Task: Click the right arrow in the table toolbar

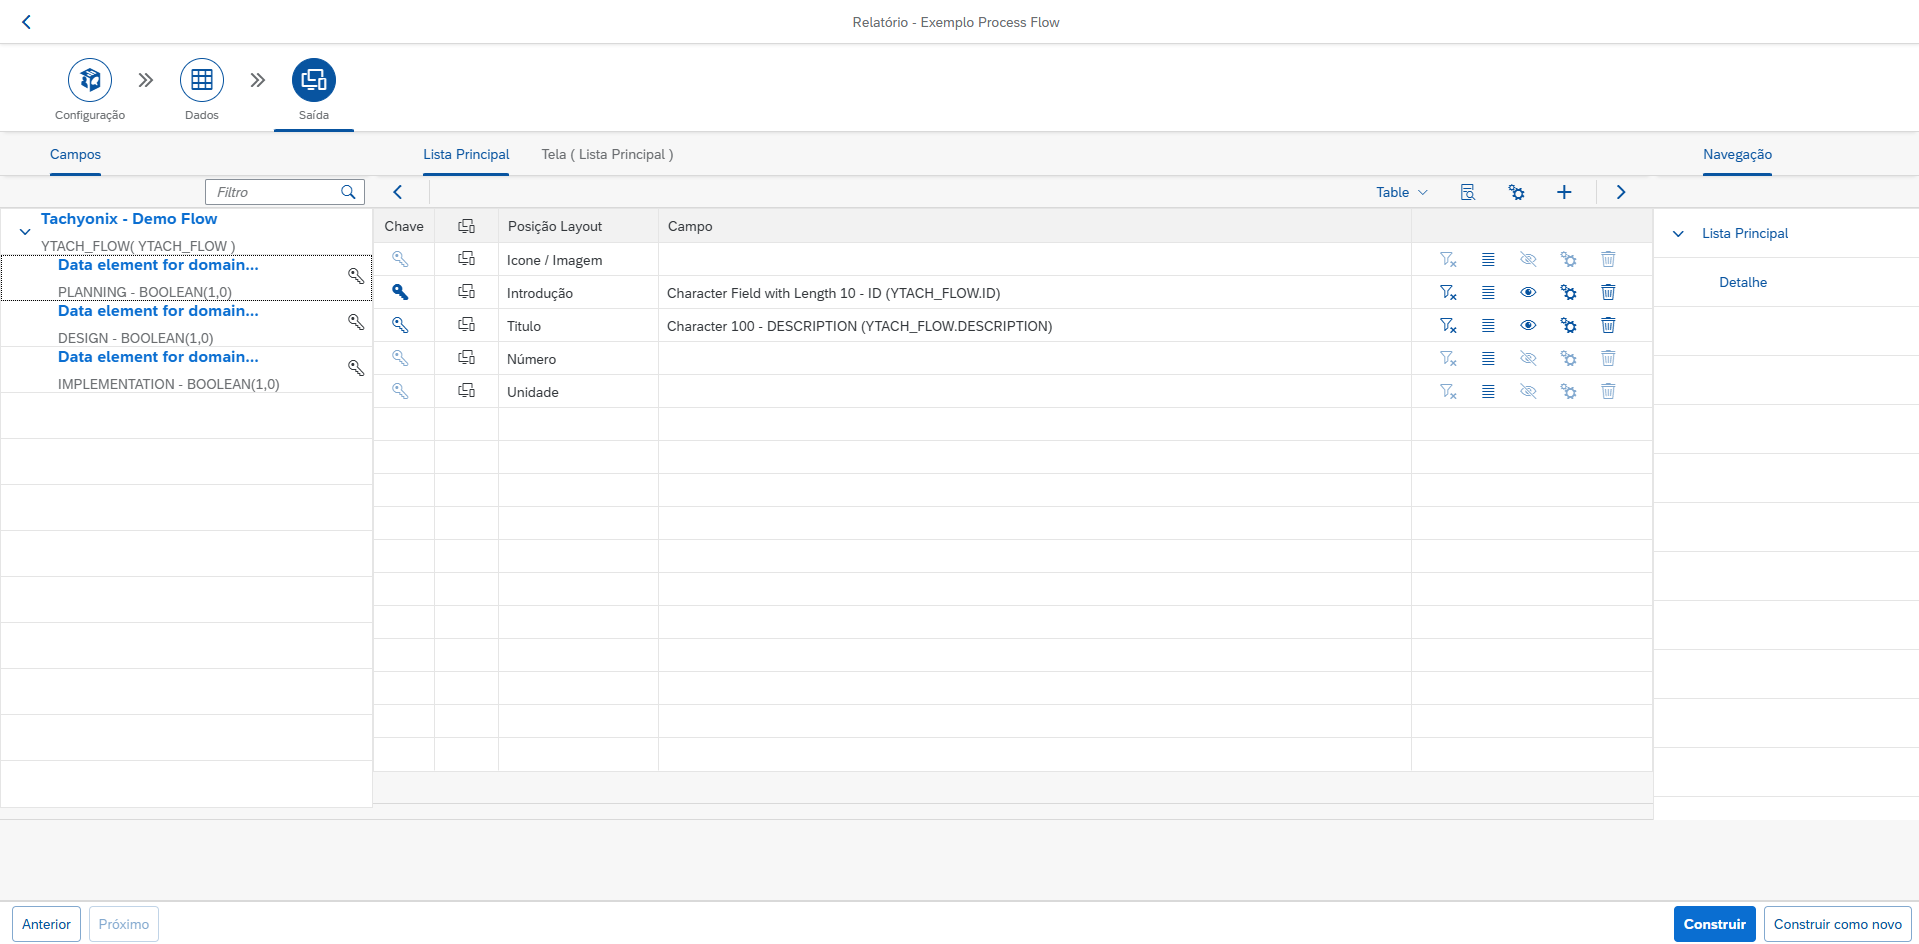Action: (x=1621, y=192)
